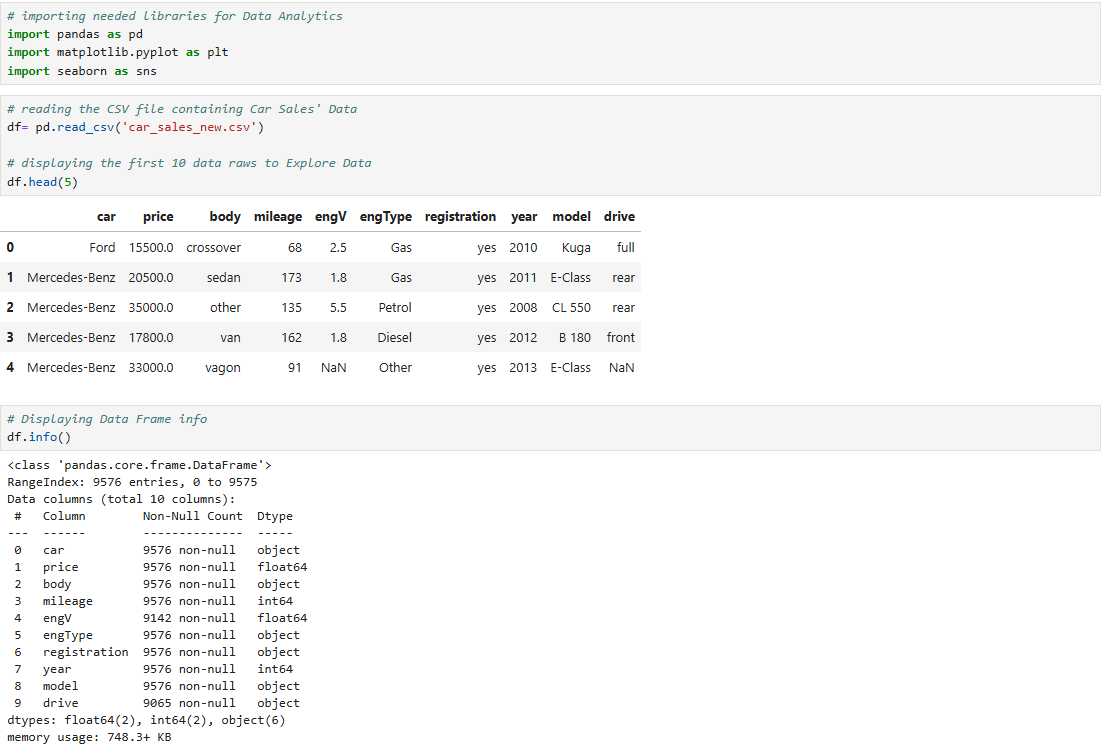Screen dimensions: 1101x753
Task: Click the 'memory usage: 748.3+ KB' line
Action: [x=89, y=737]
